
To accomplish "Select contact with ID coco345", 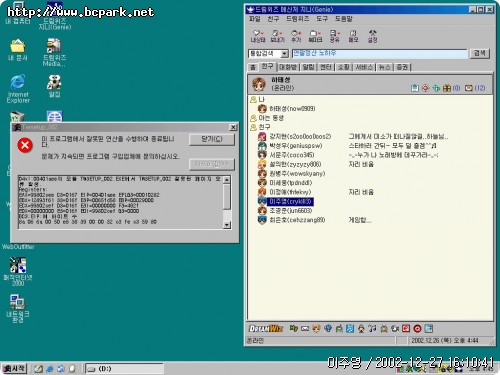I will point(286,155).
